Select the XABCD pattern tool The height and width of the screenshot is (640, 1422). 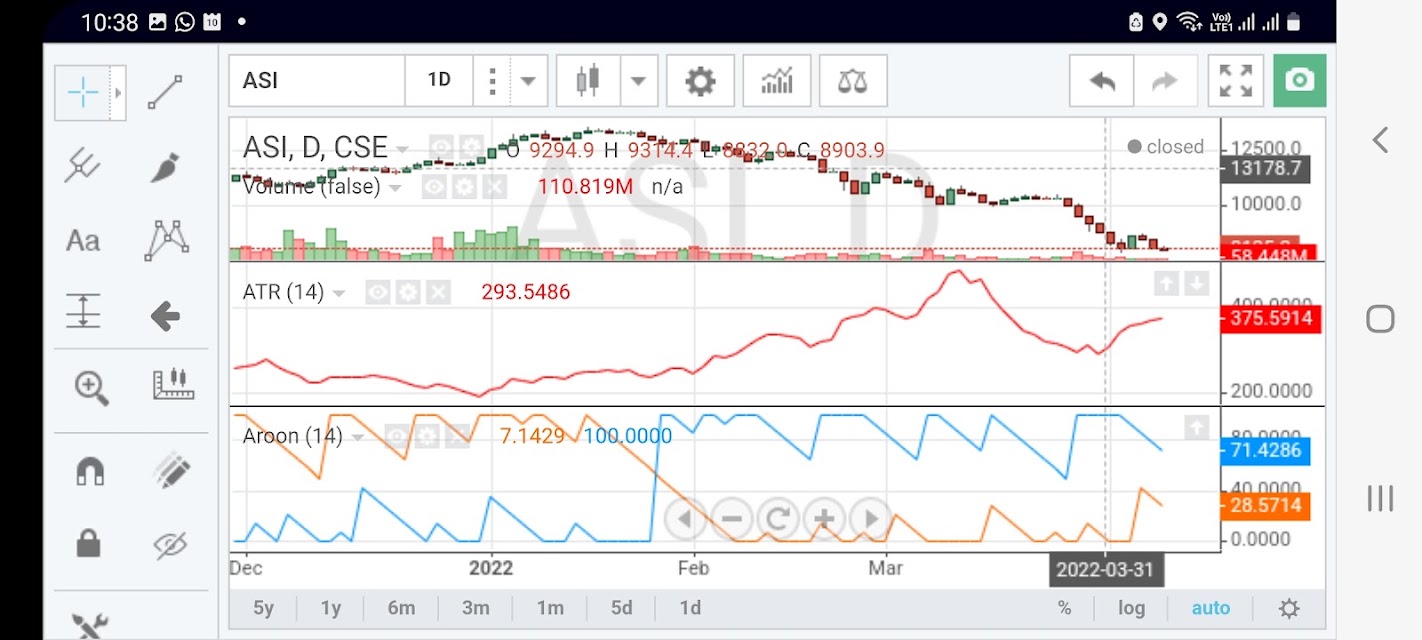click(166, 240)
